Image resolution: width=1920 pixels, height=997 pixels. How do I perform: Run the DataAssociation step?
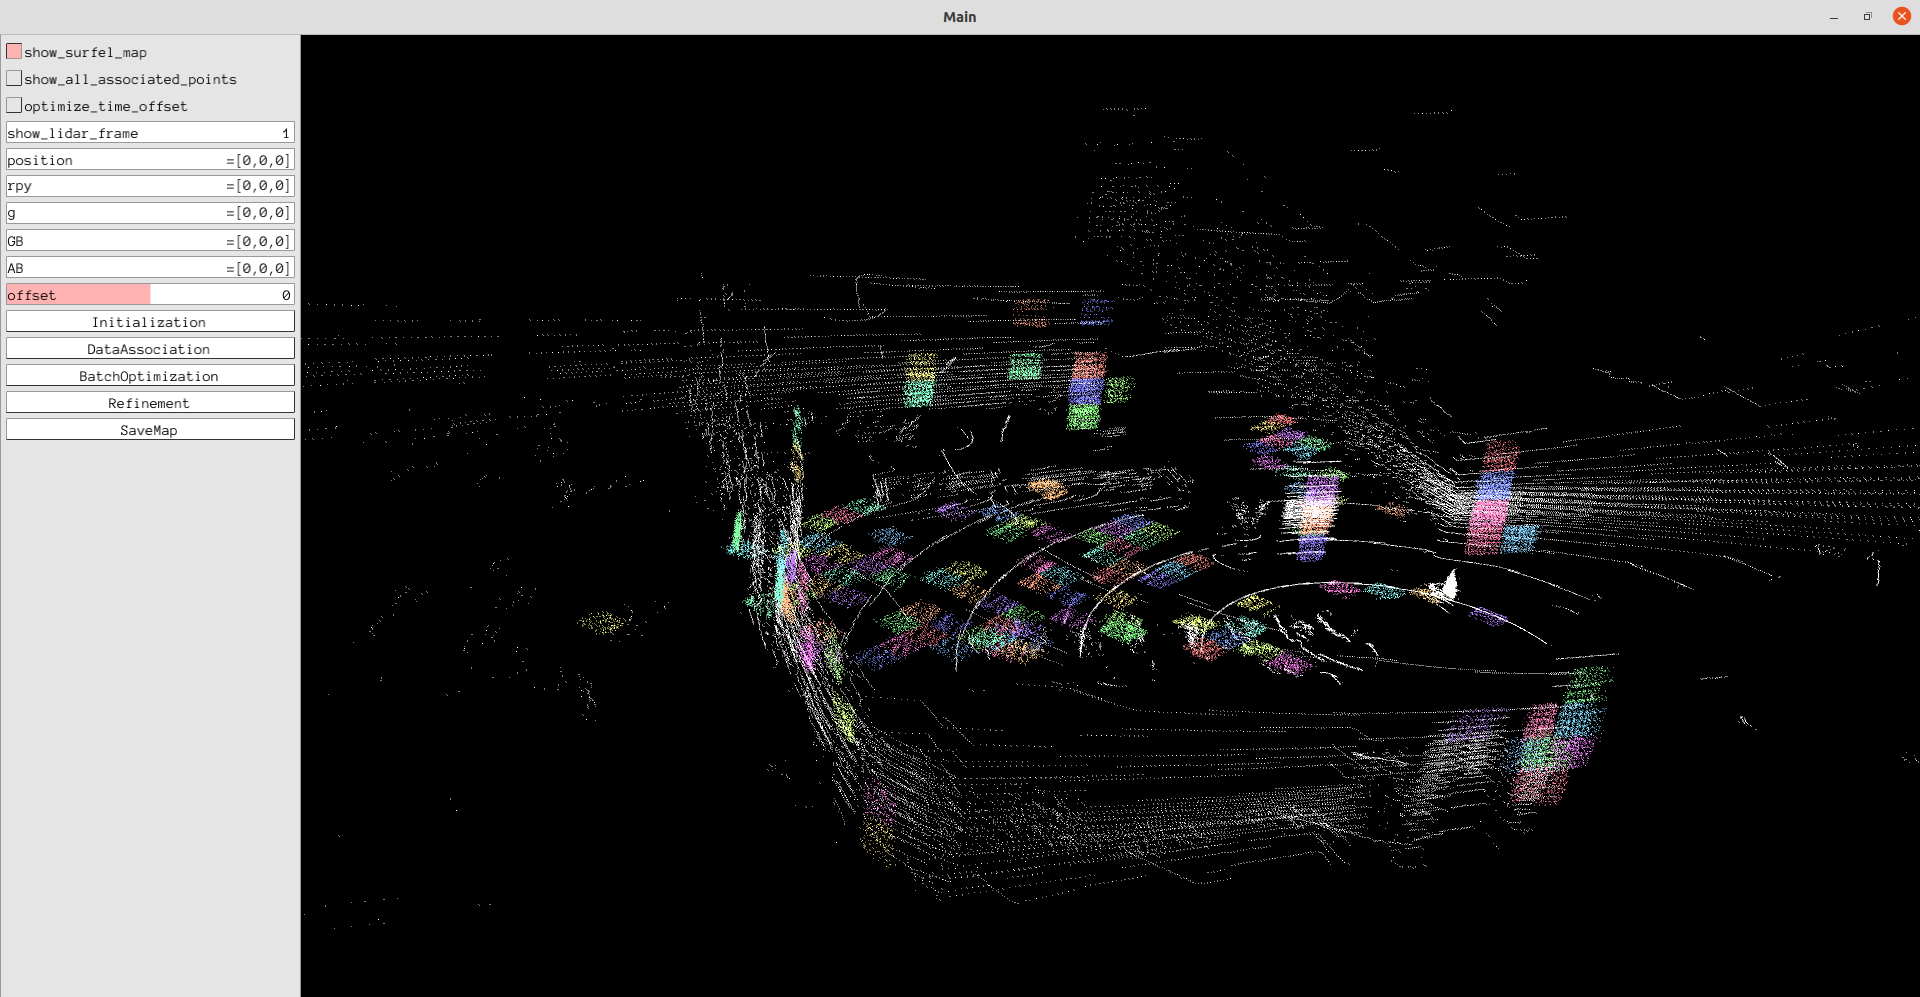click(150, 349)
